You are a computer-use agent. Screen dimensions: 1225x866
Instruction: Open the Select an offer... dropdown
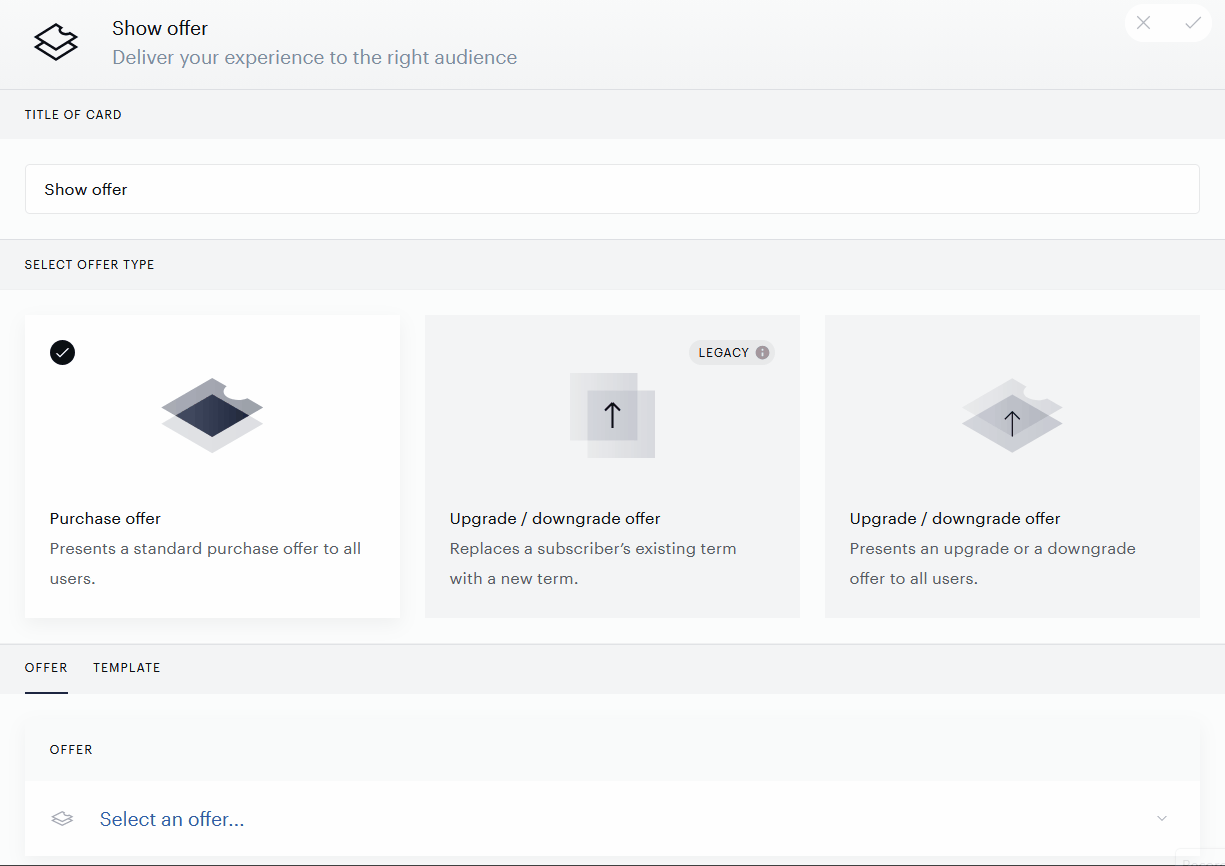coord(612,819)
